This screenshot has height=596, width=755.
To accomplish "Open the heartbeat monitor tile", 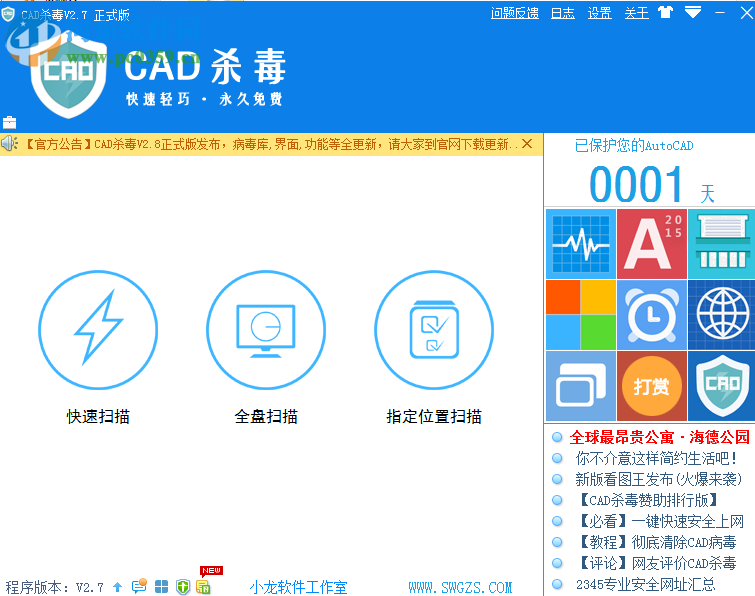I will point(581,244).
